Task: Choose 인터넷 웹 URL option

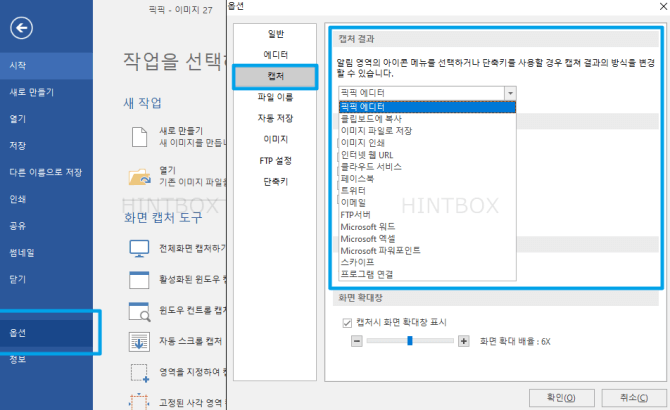Action: pos(427,155)
